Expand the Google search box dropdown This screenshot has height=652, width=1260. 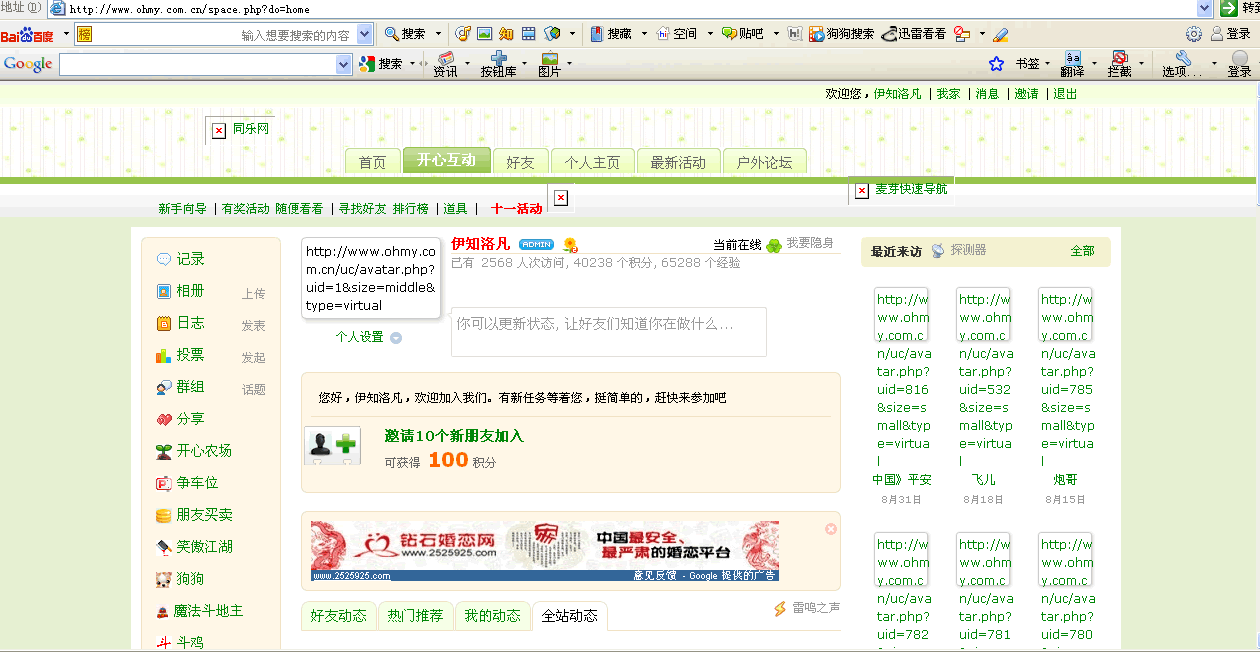345,65
